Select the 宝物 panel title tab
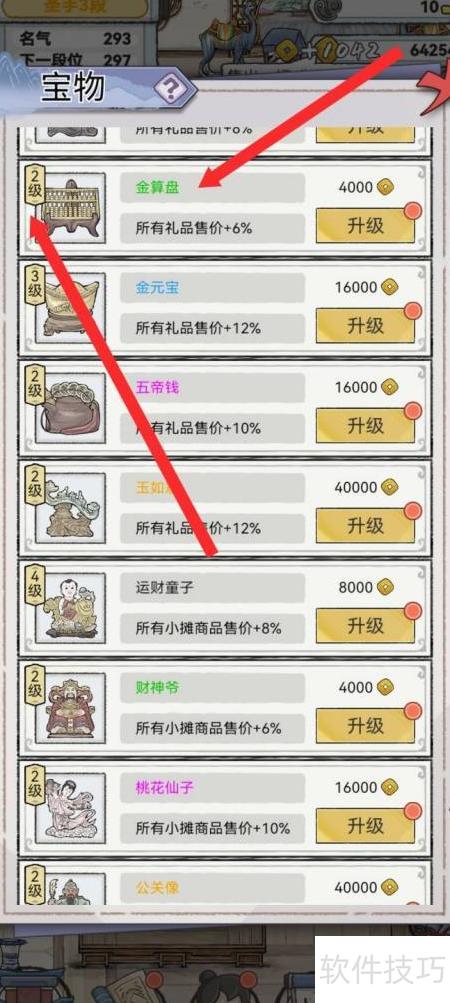 pyautogui.click(x=73, y=88)
